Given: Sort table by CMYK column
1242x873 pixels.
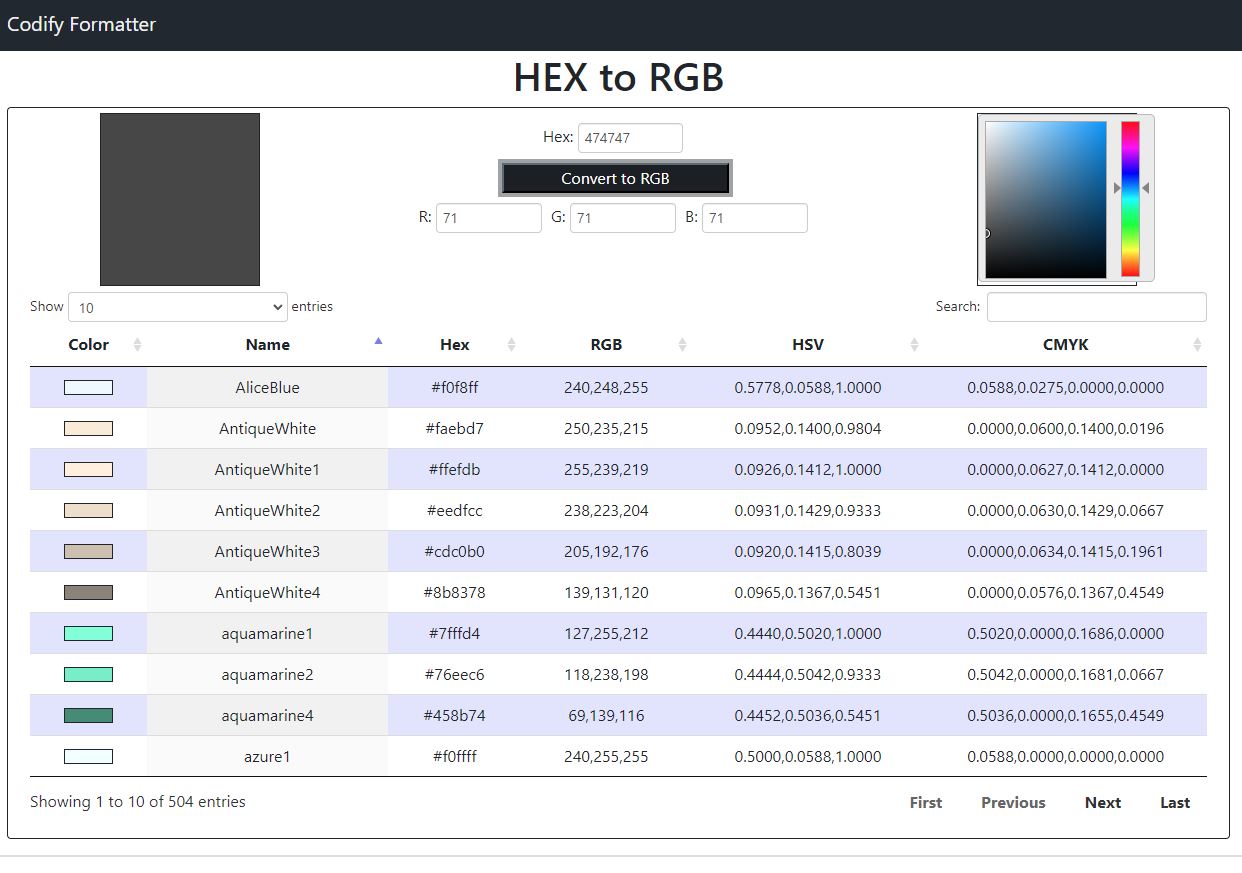Looking at the screenshot, I should (x=1066, y=345).
